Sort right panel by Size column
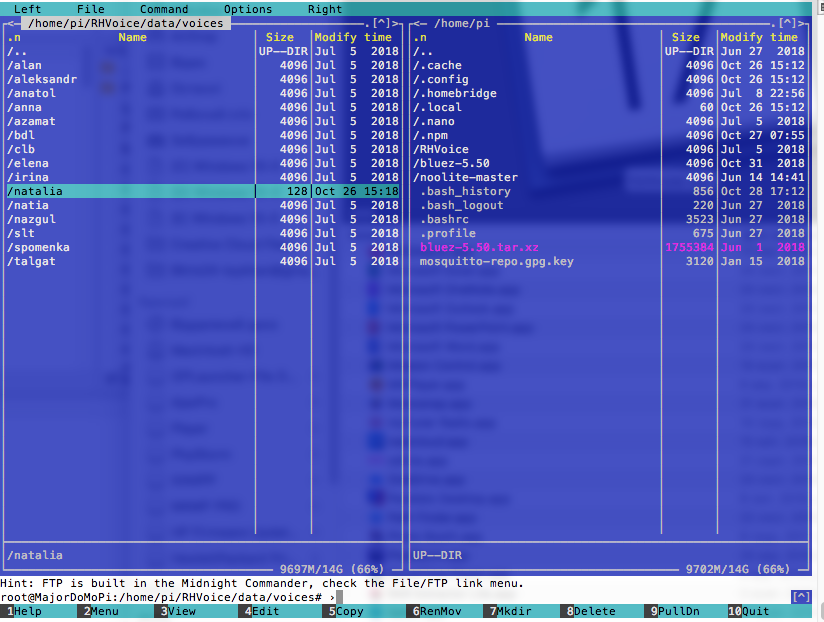824x622 pixels. click(x=686, y=37)
